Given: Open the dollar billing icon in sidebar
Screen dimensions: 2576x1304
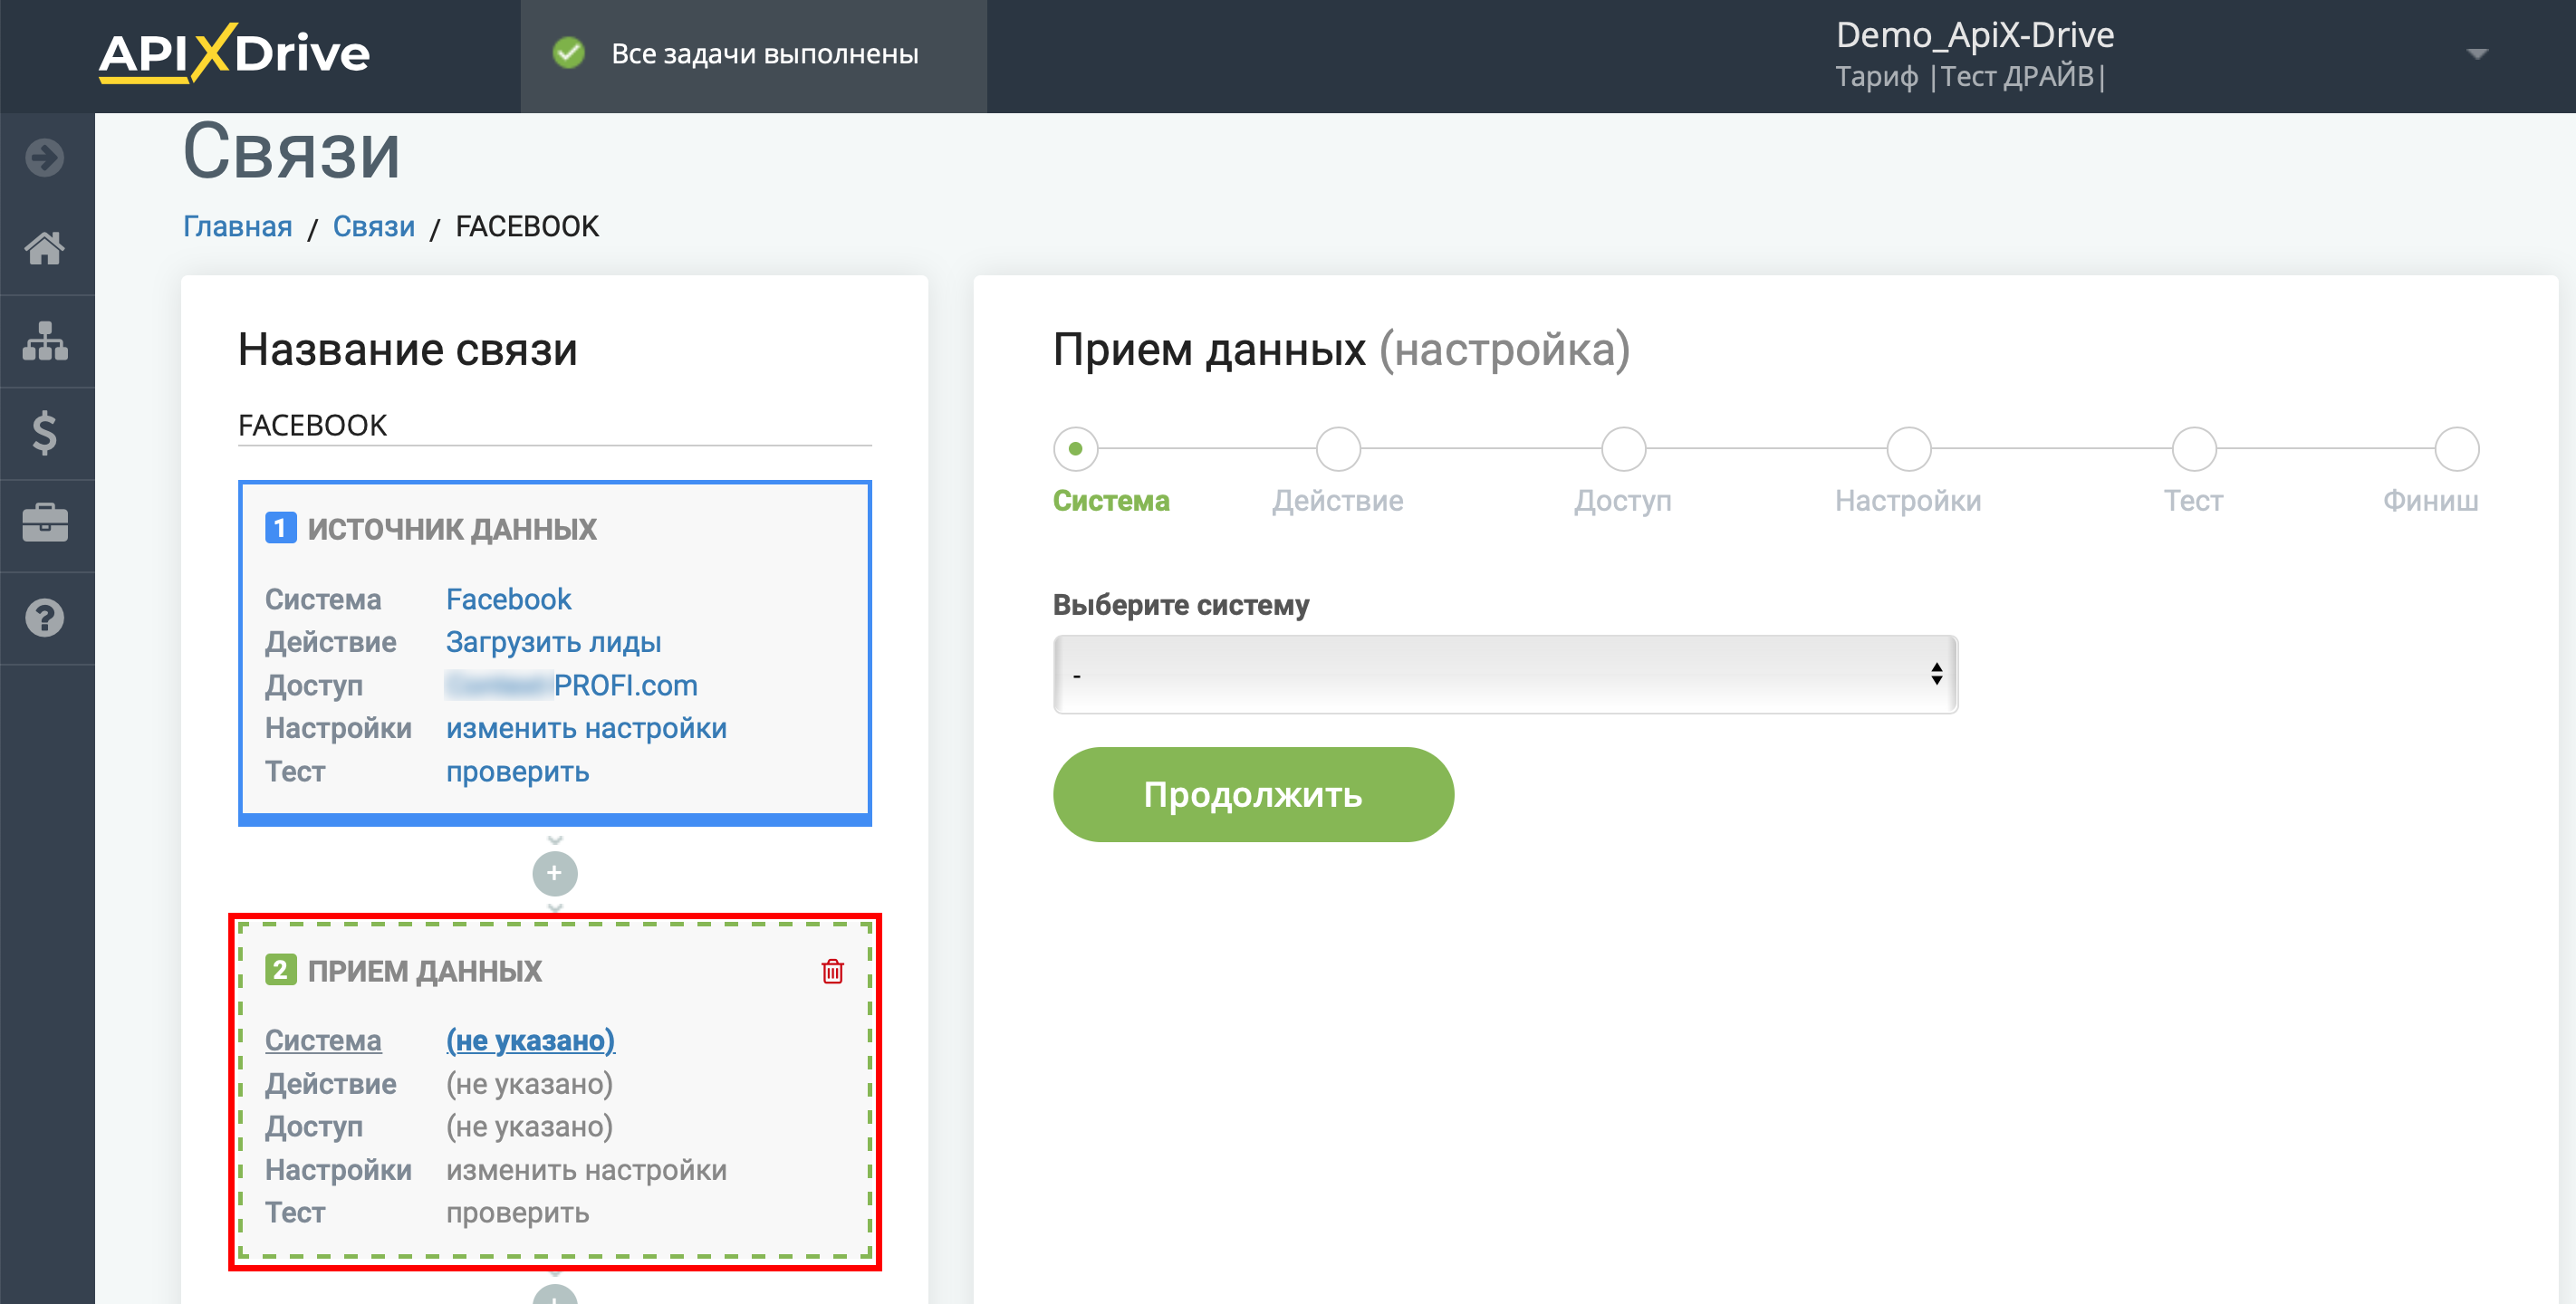Looking at the screenshot, I should [45, 433].
